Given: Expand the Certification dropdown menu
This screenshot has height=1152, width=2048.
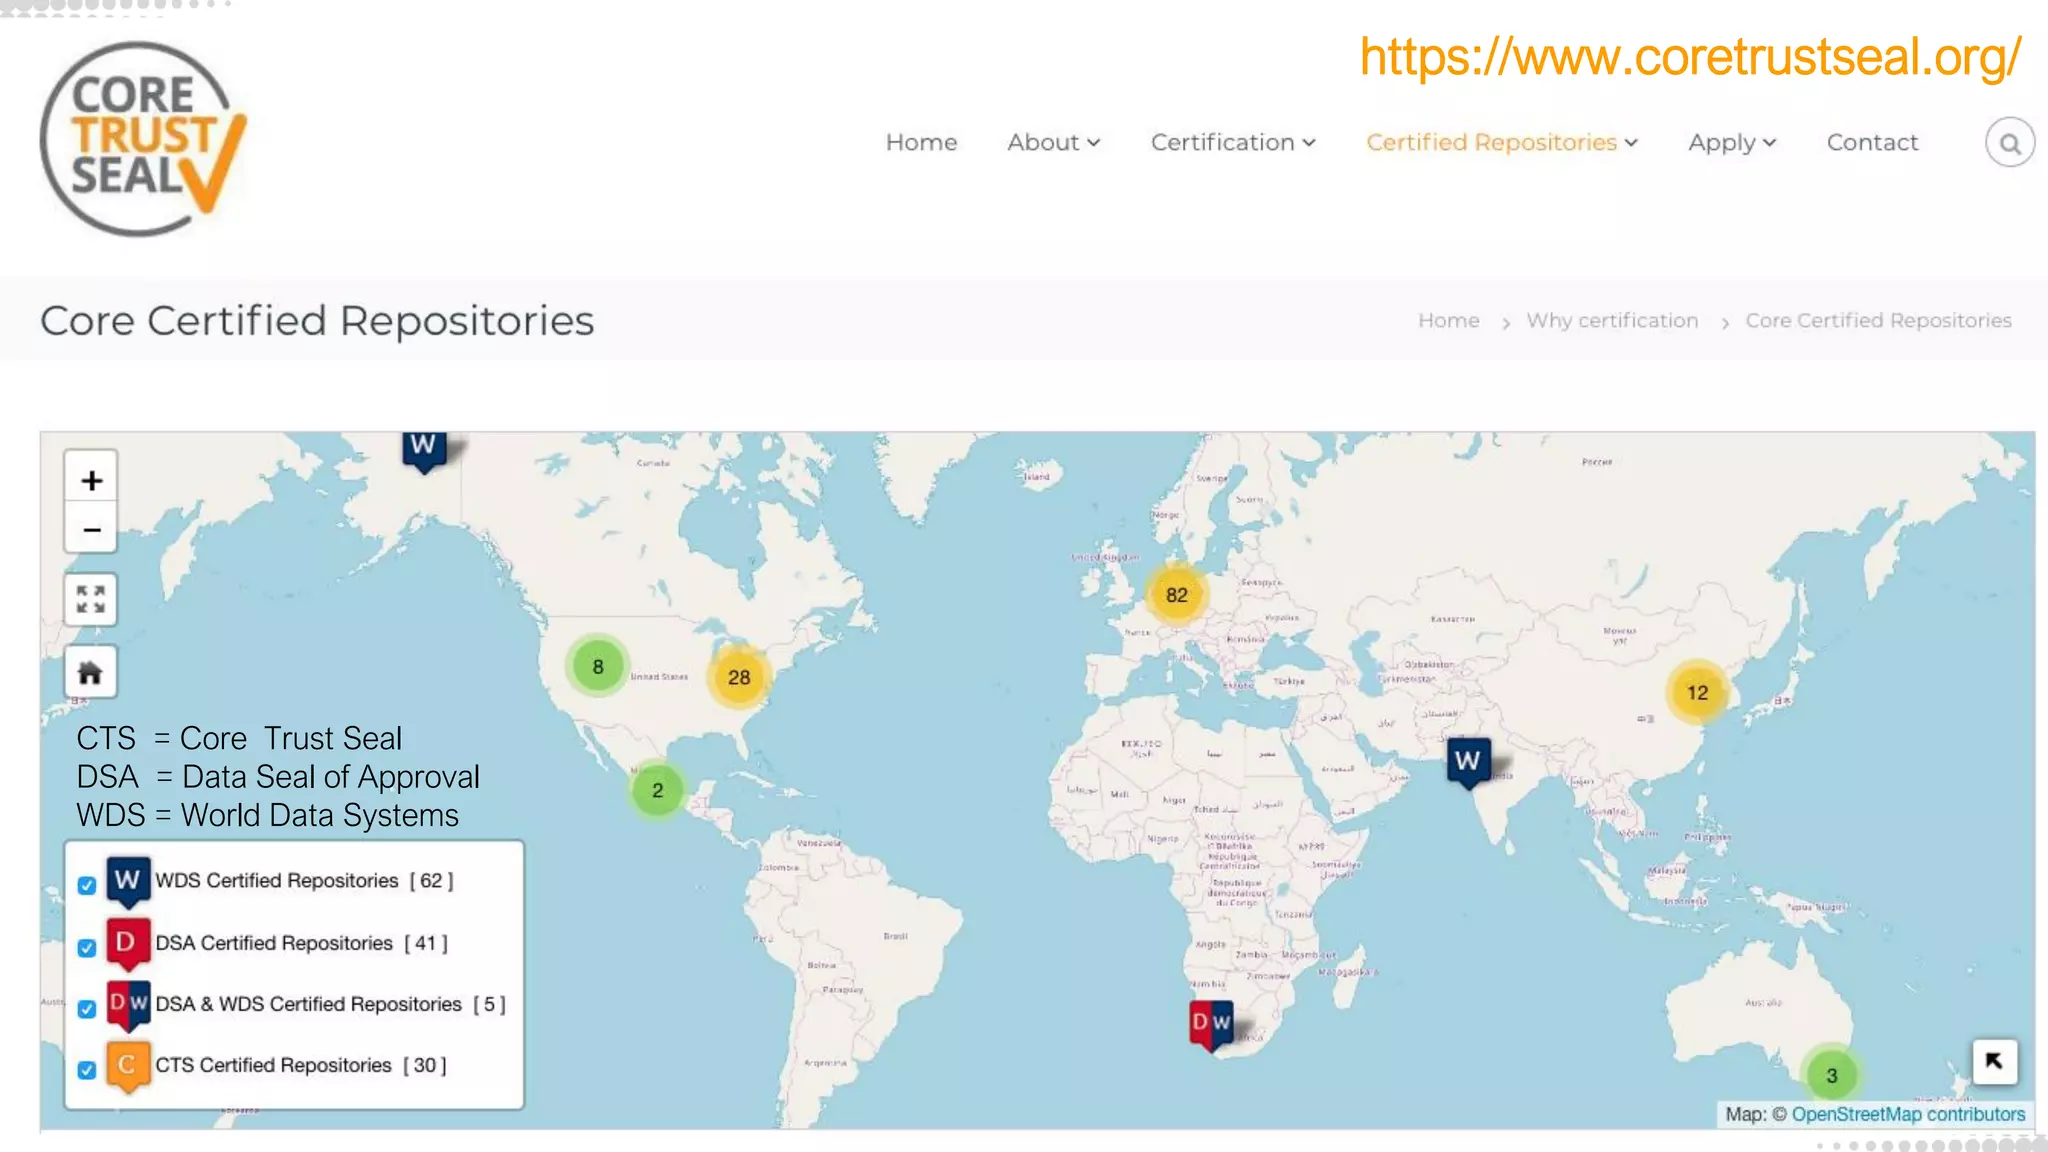Looking at the screenshot, I should (x=1233, y=142).
